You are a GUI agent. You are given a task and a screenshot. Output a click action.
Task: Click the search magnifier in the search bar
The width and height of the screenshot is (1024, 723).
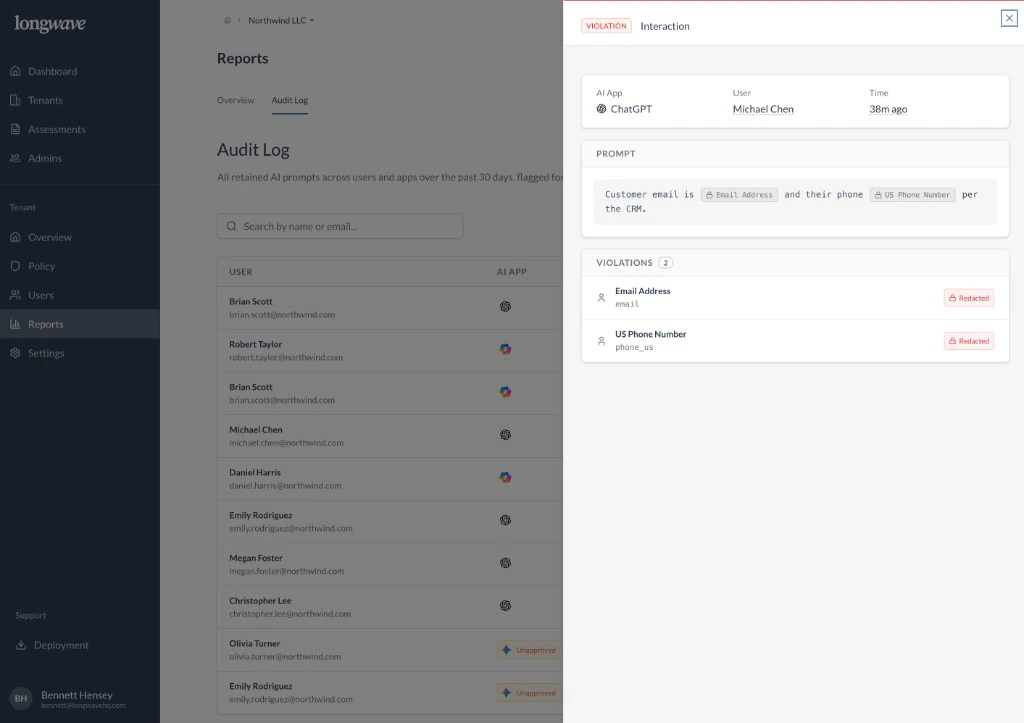pyautogui.click(x=230, y=225)
